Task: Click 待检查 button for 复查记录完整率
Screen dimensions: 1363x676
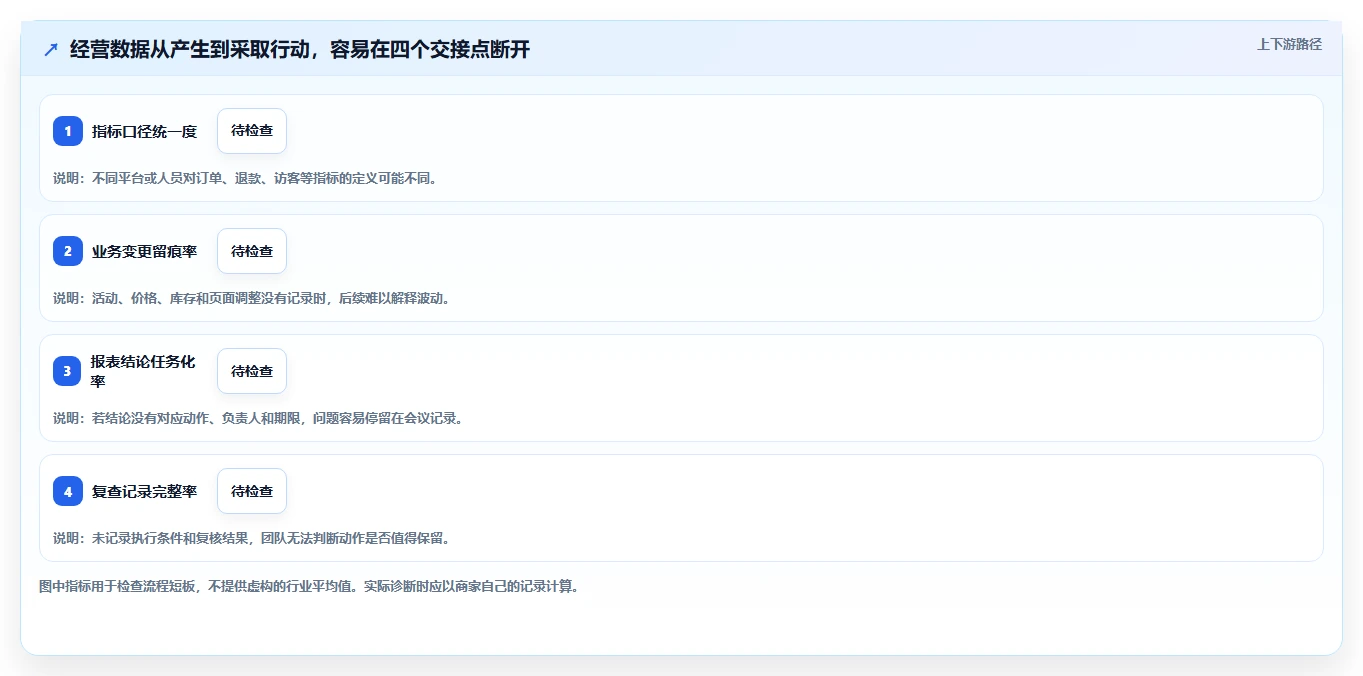Action: point(252,491)
